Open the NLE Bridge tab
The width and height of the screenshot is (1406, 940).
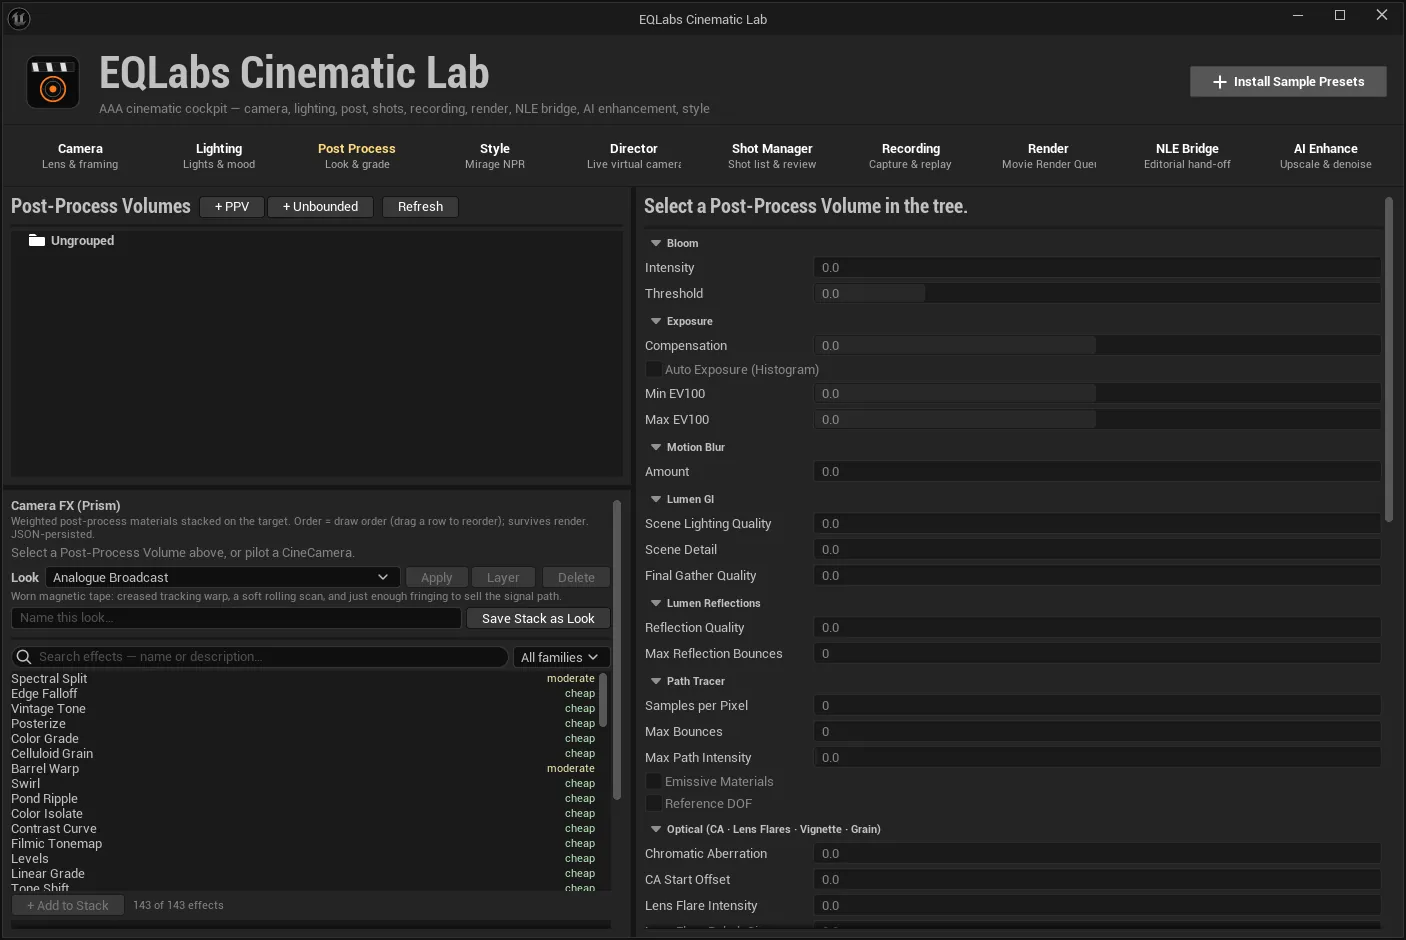pos(1187,156)
